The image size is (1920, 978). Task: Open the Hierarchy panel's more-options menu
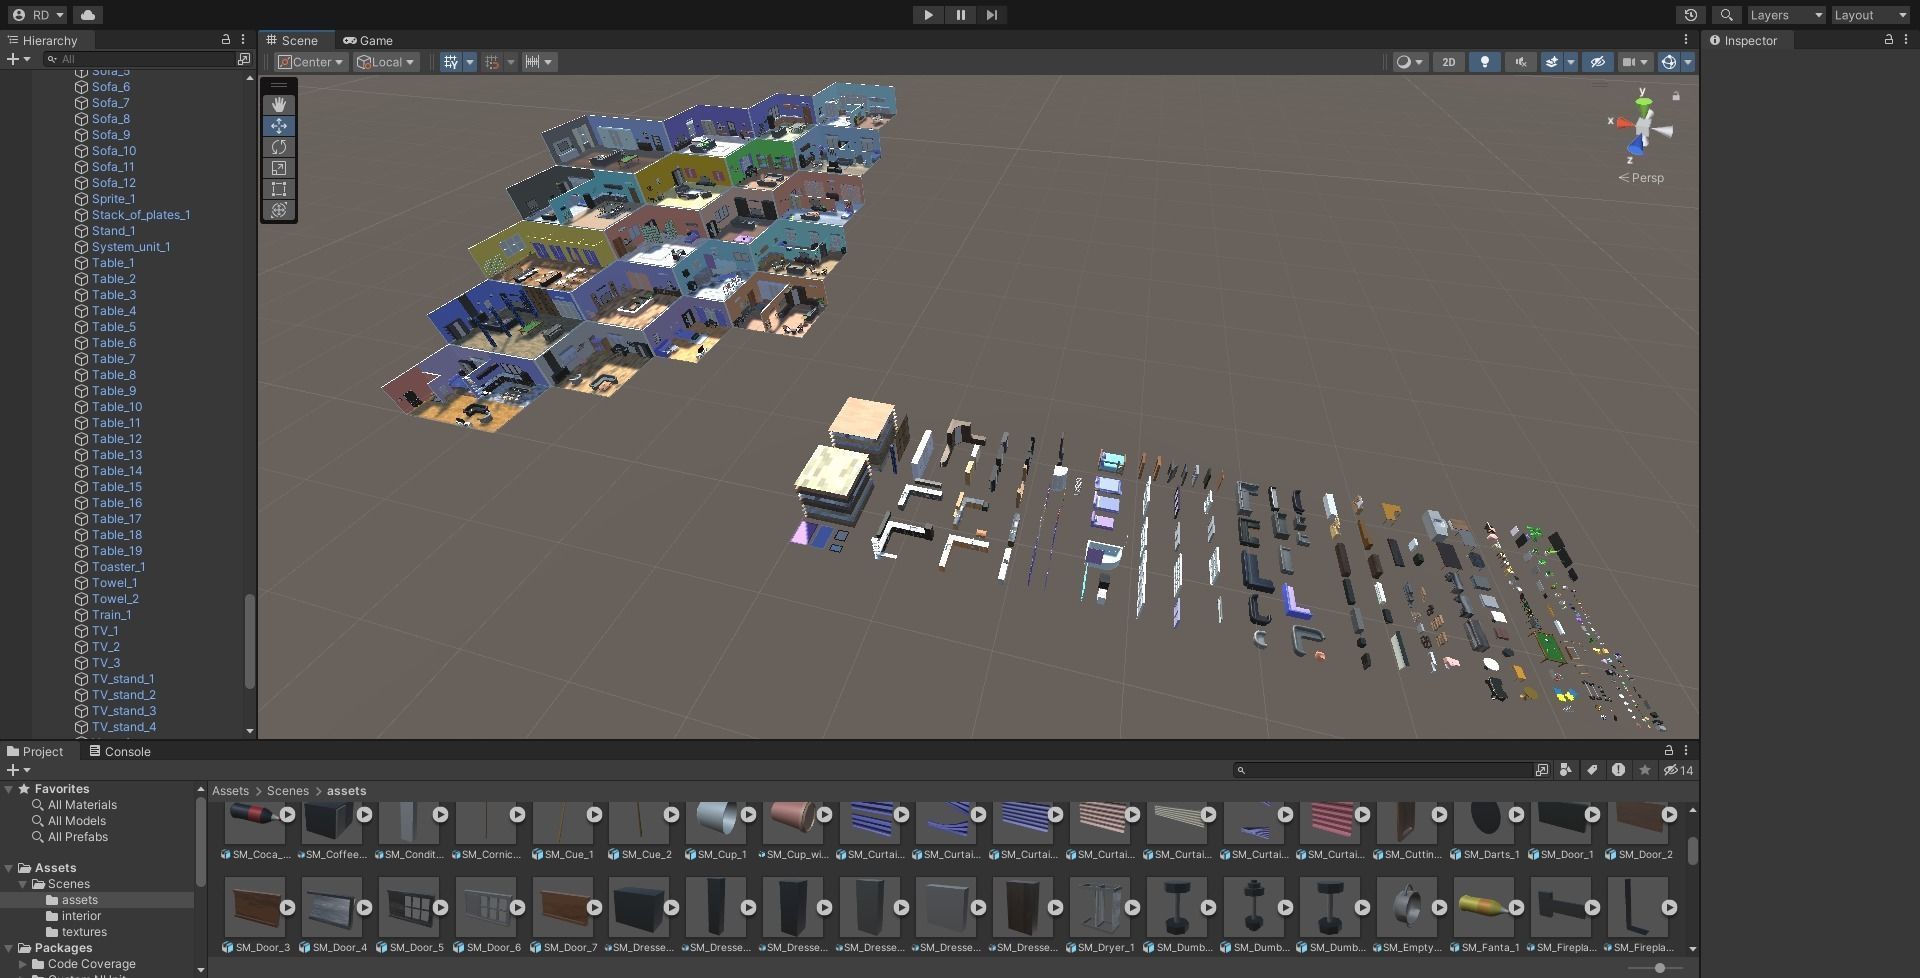tap(243, 40)
